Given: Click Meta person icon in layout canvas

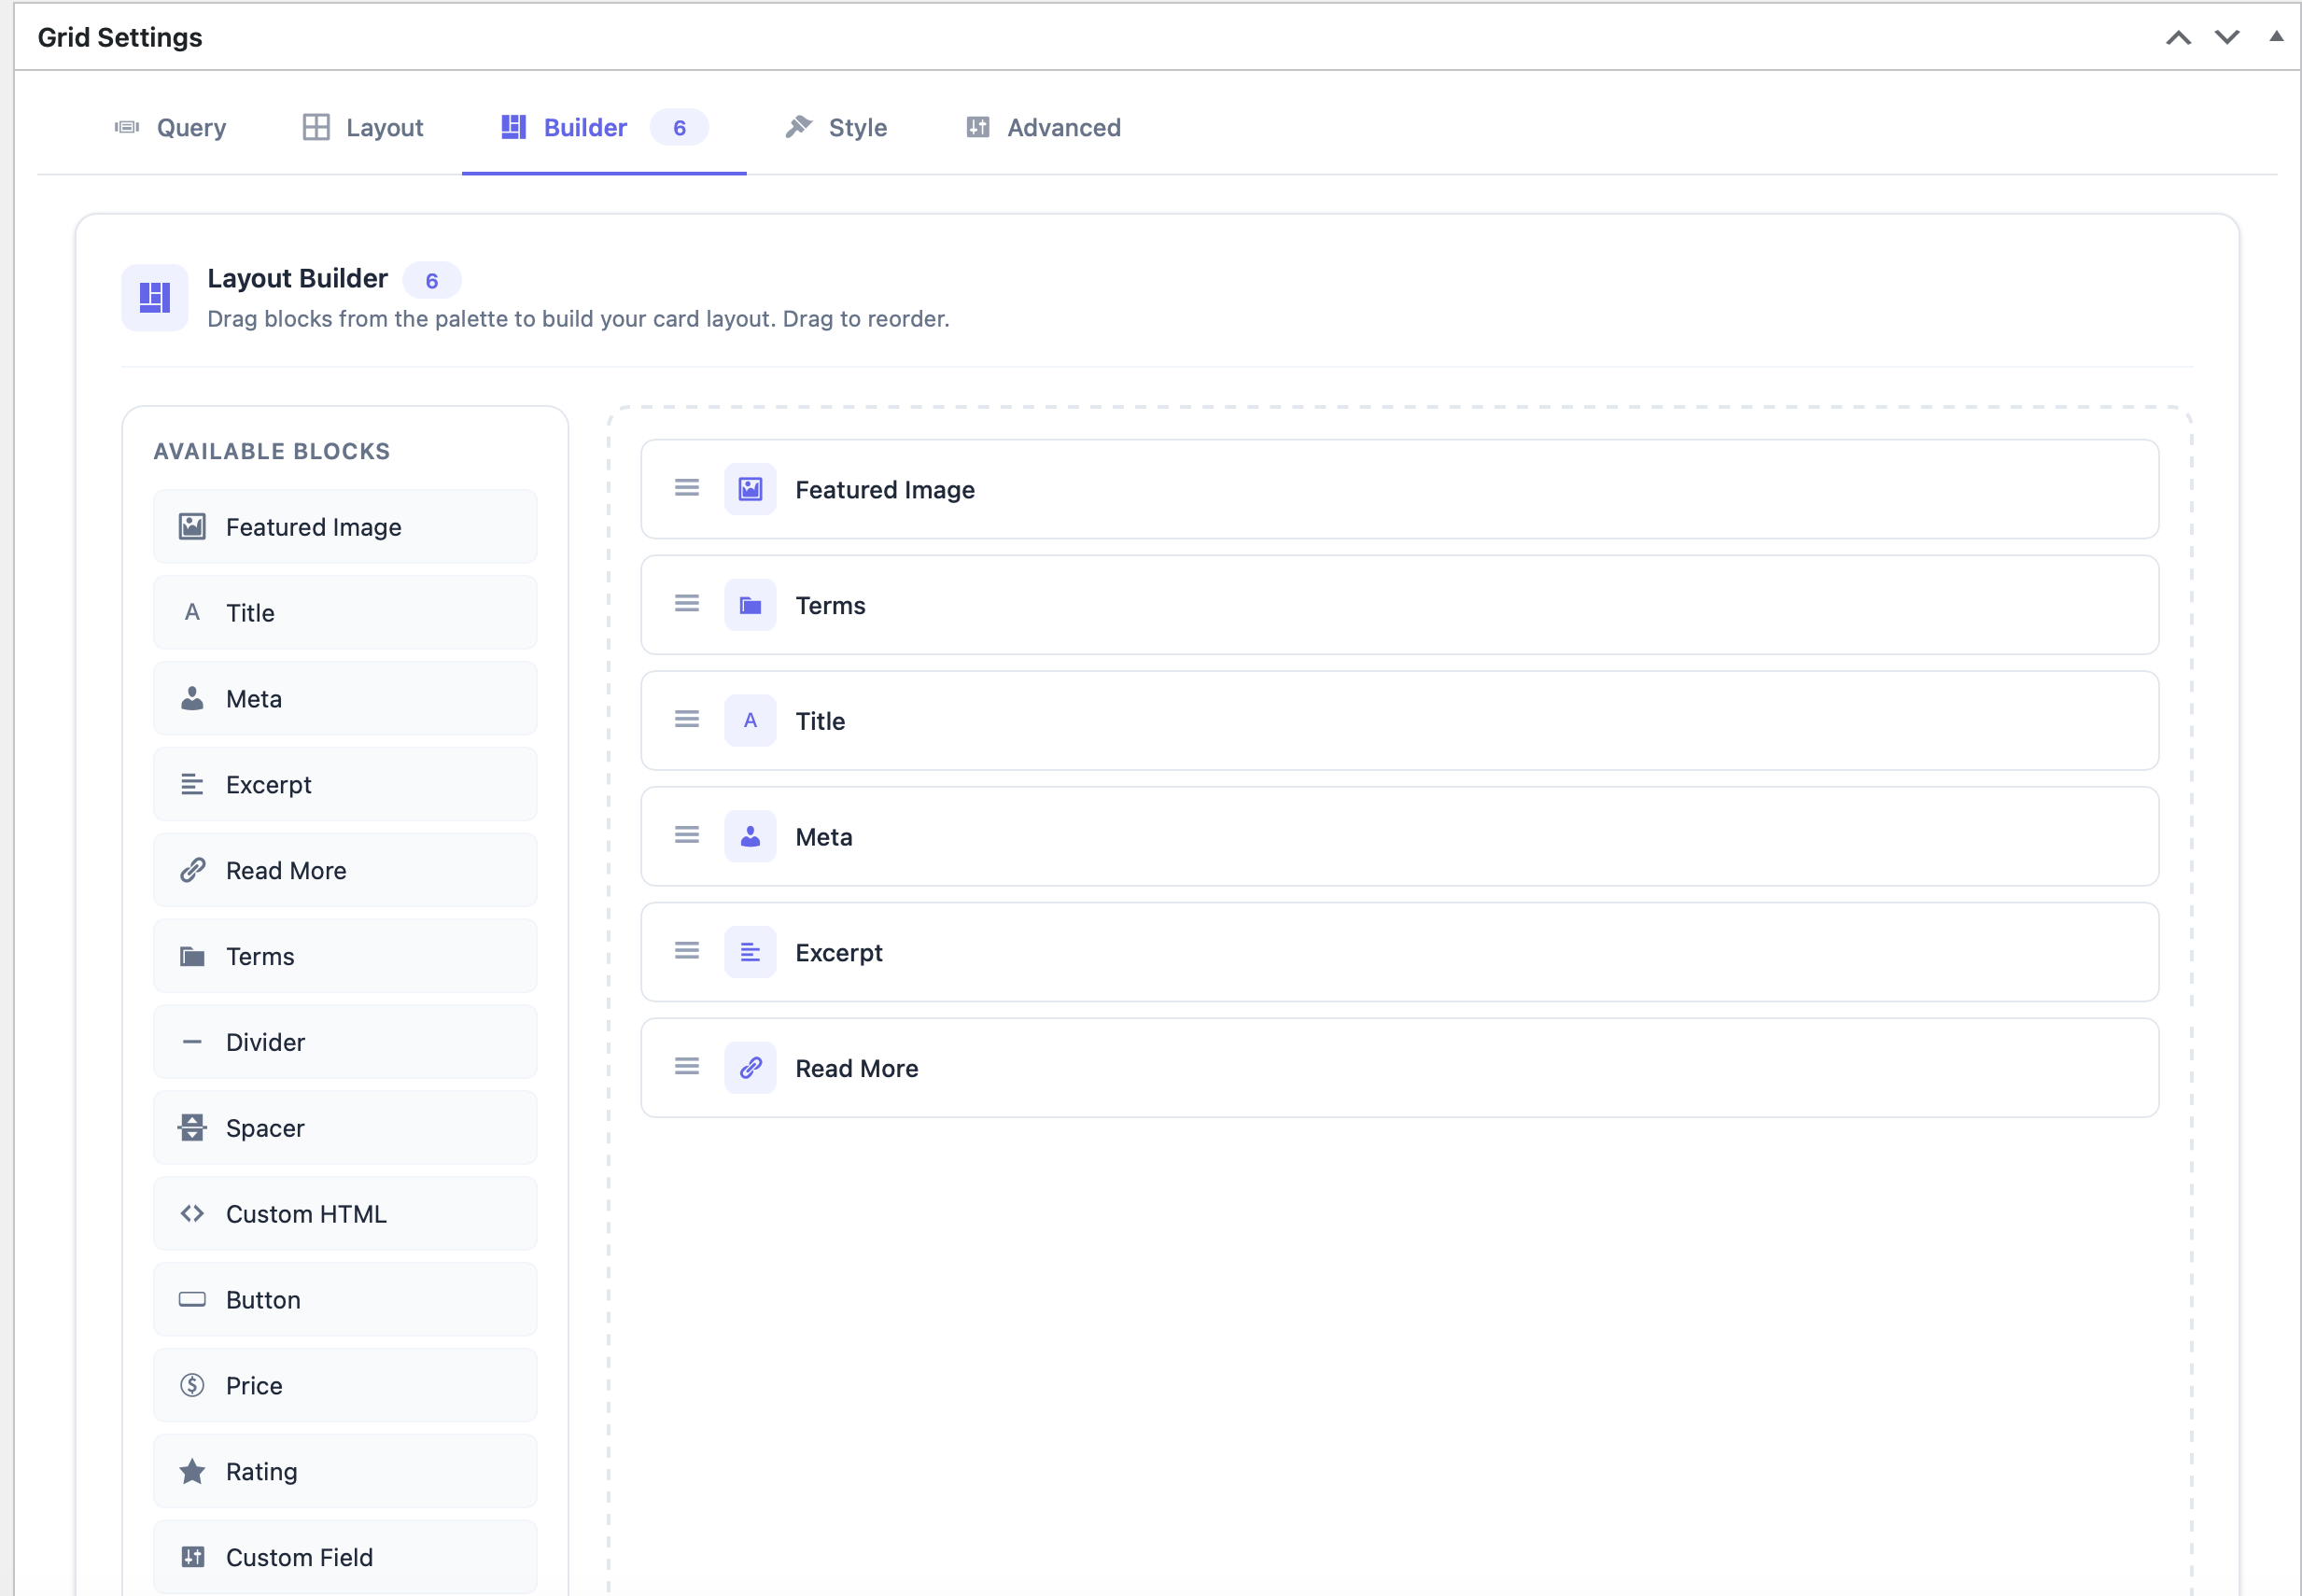Looking at the screenshot, I should (x=750, y=836).
